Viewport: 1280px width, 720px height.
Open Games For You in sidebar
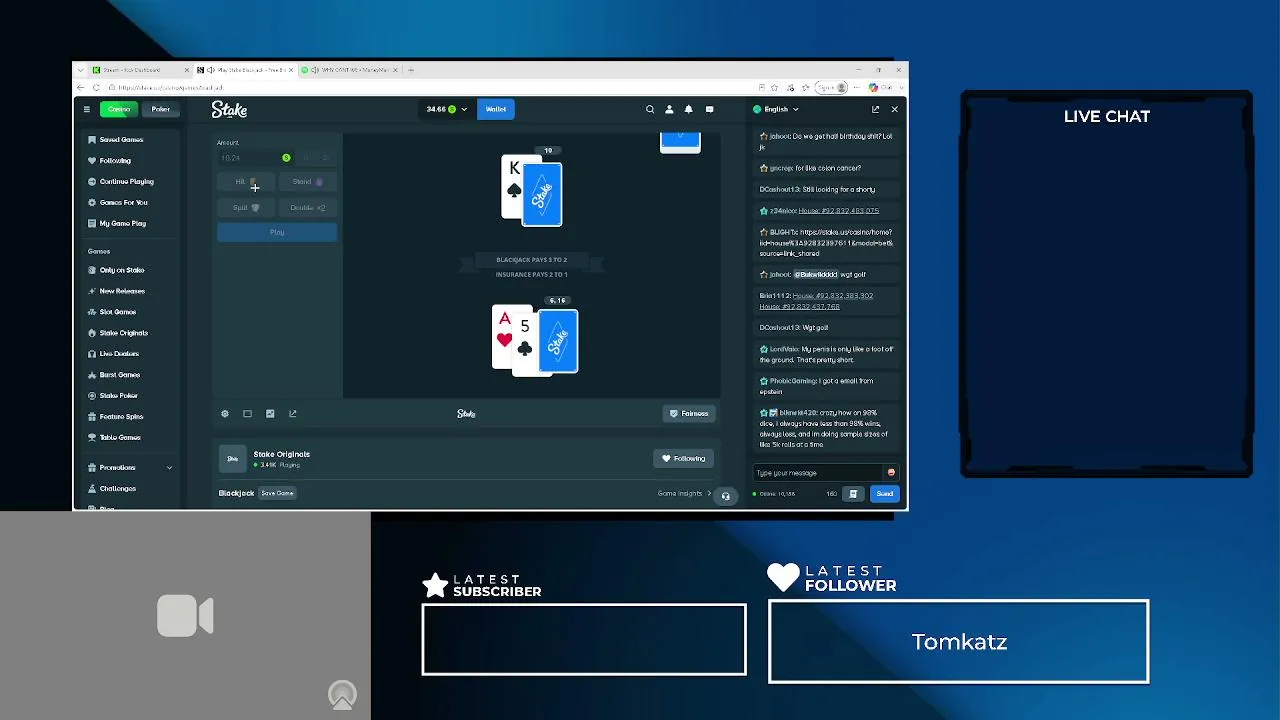[x=123, y=203]
